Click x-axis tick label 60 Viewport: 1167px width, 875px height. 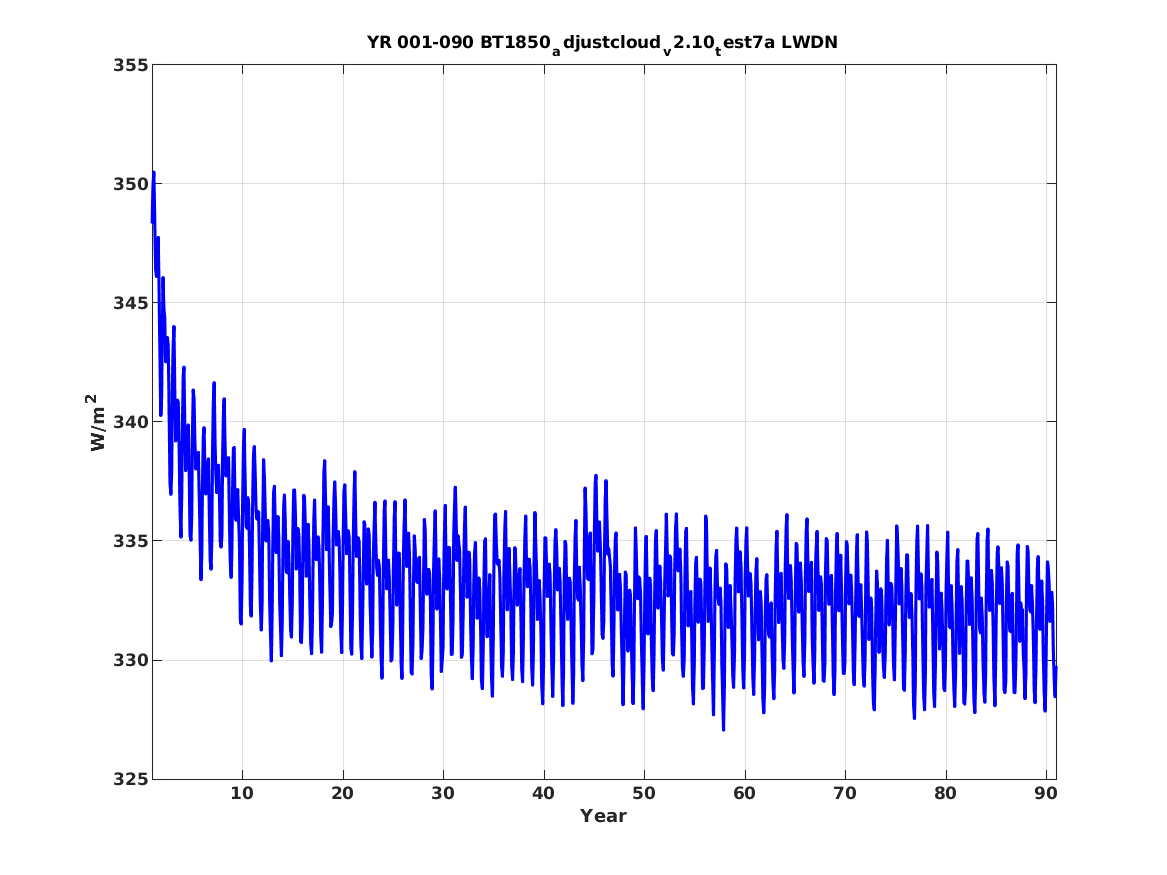pos(744,794)
